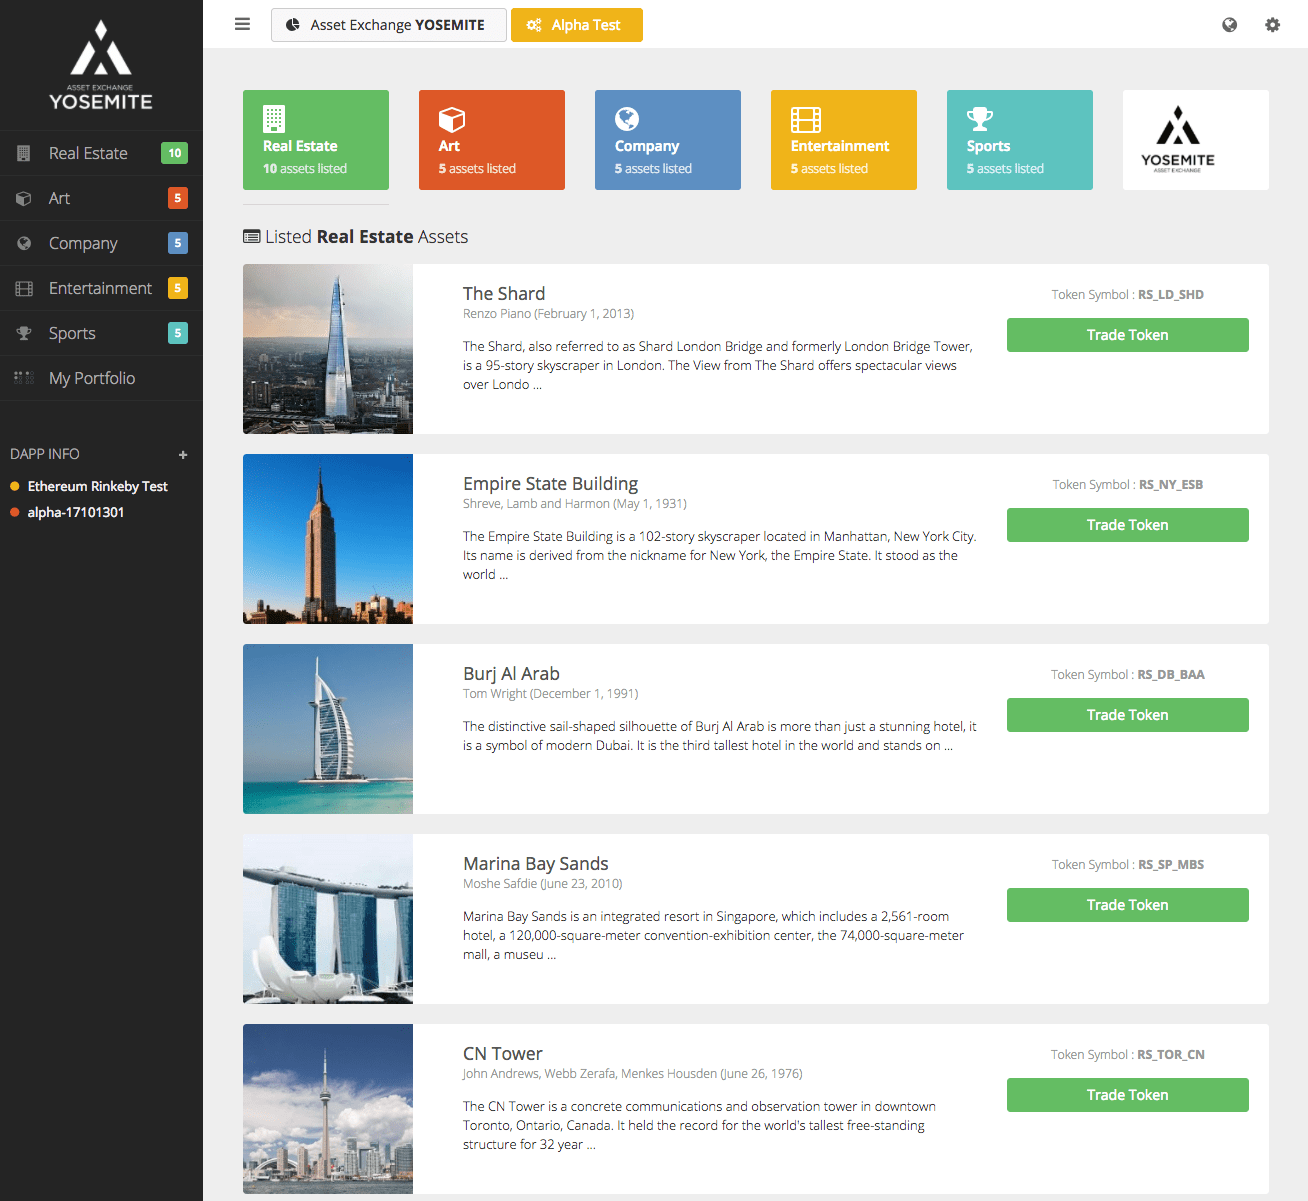Click the yellow 5 badge beside Entertainment
Image resolution: width=1308 pixels, height=1201 pixels.
coord(178,288)
